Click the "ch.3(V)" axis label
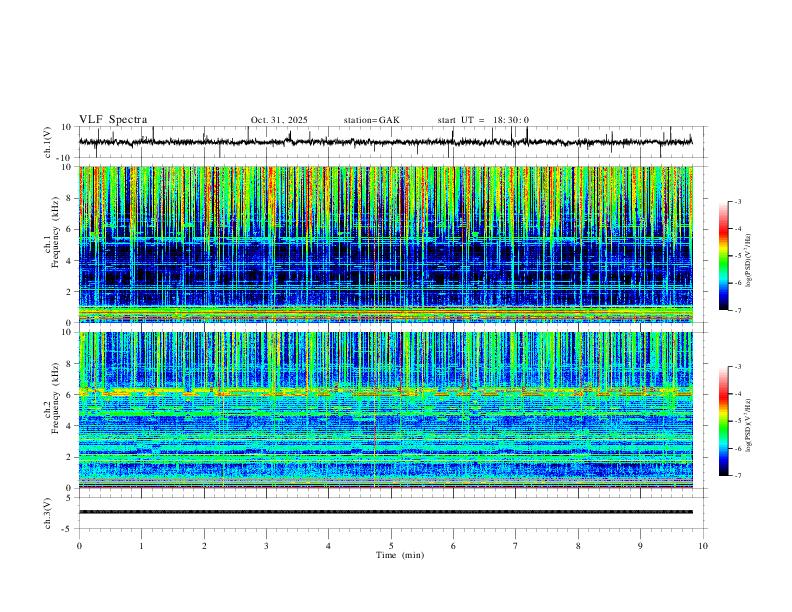The height and width of the screenshot is (612, 792). 48,514
